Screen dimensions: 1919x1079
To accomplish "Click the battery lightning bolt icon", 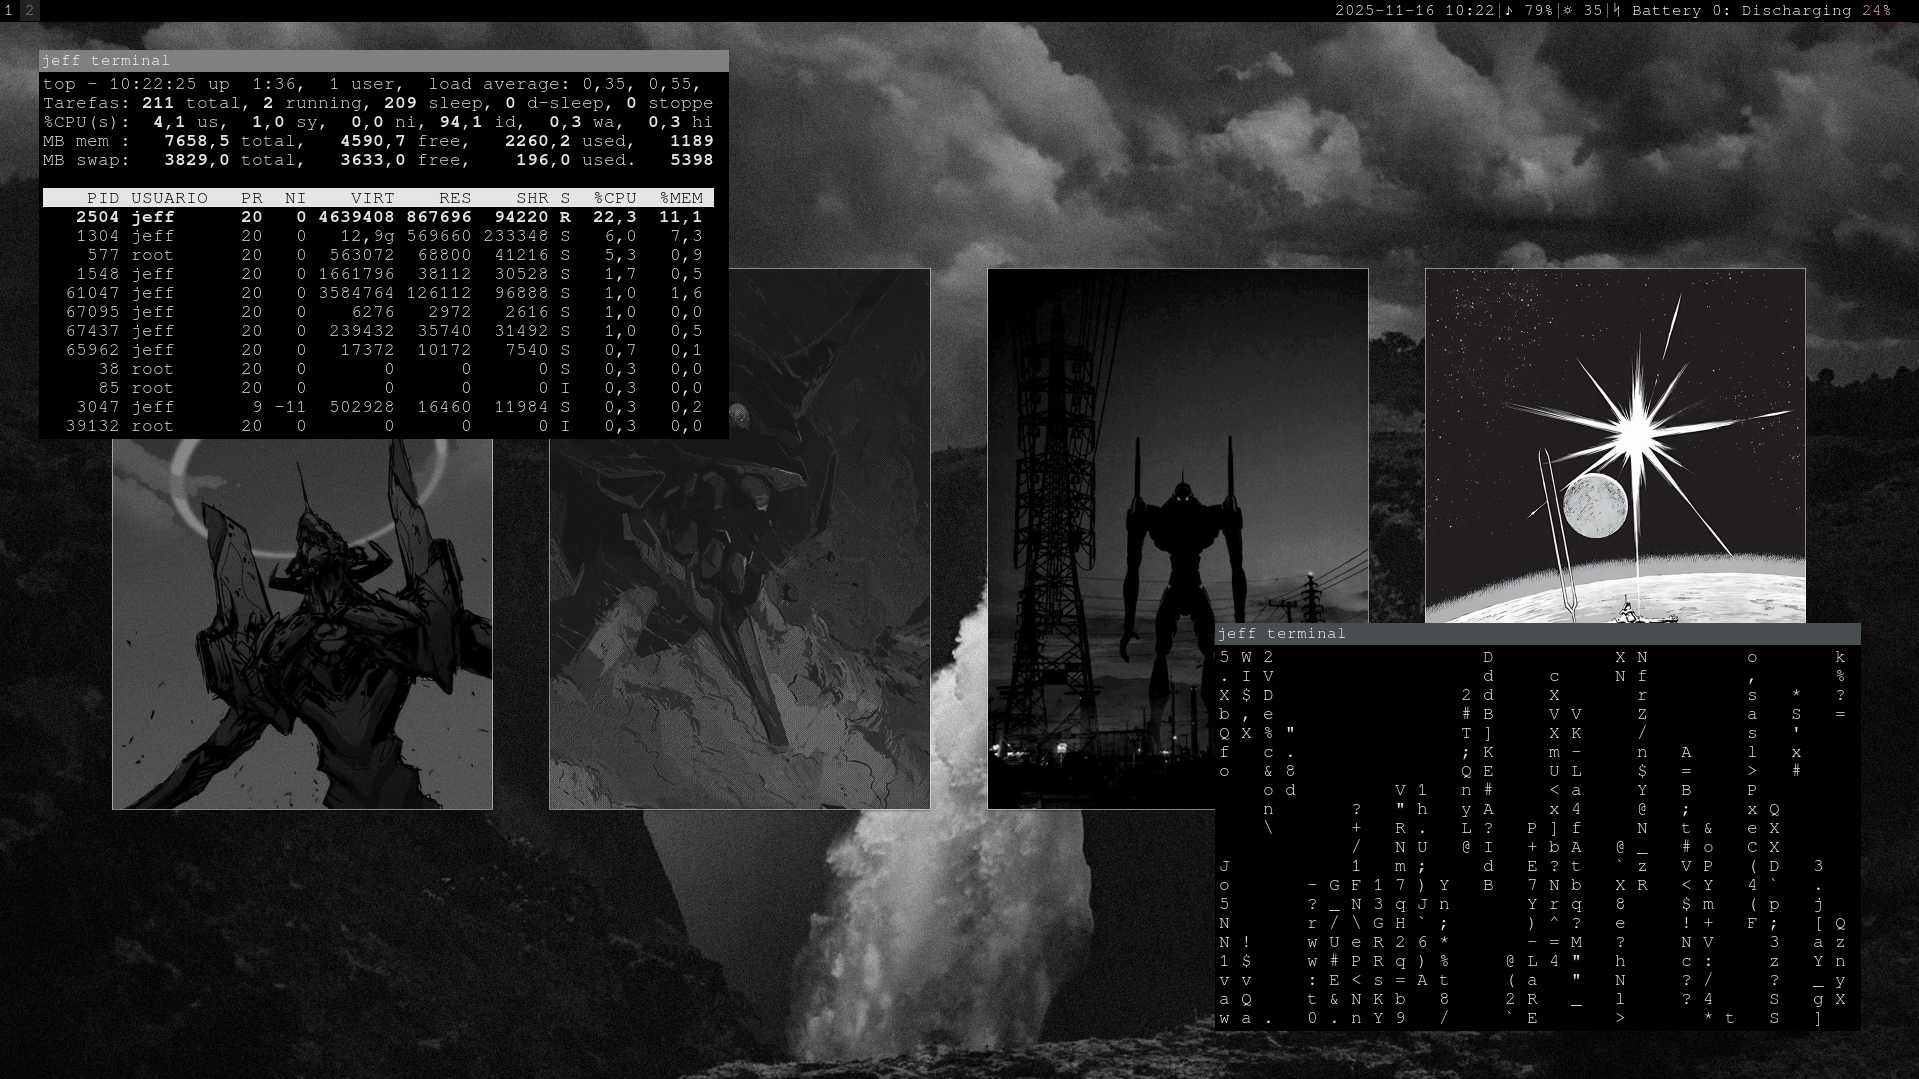I will click(x=1617, y=11).
